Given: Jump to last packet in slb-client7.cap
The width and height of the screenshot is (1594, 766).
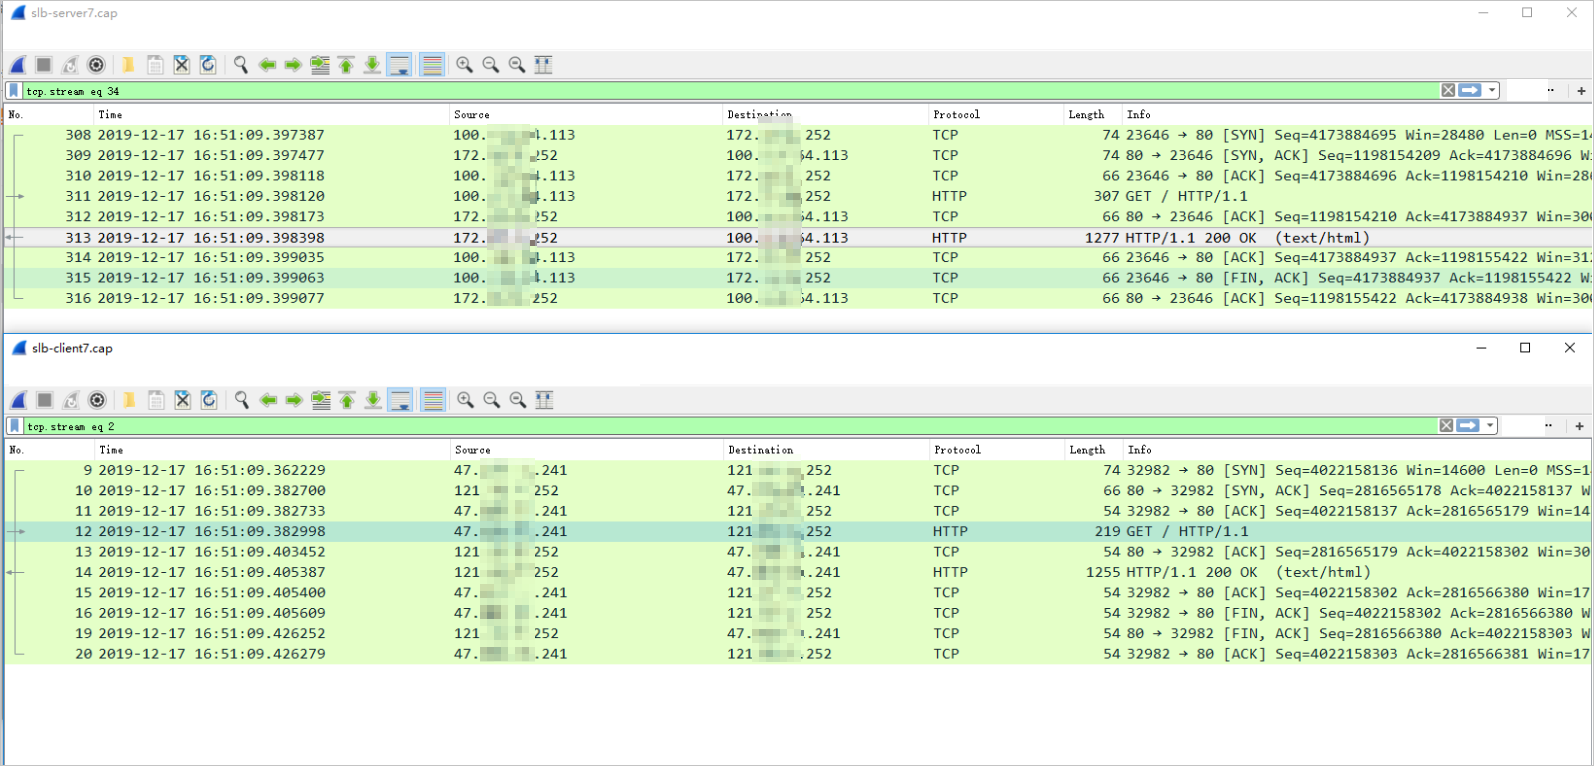Looking at the screenshot, I should pos(373,400).
